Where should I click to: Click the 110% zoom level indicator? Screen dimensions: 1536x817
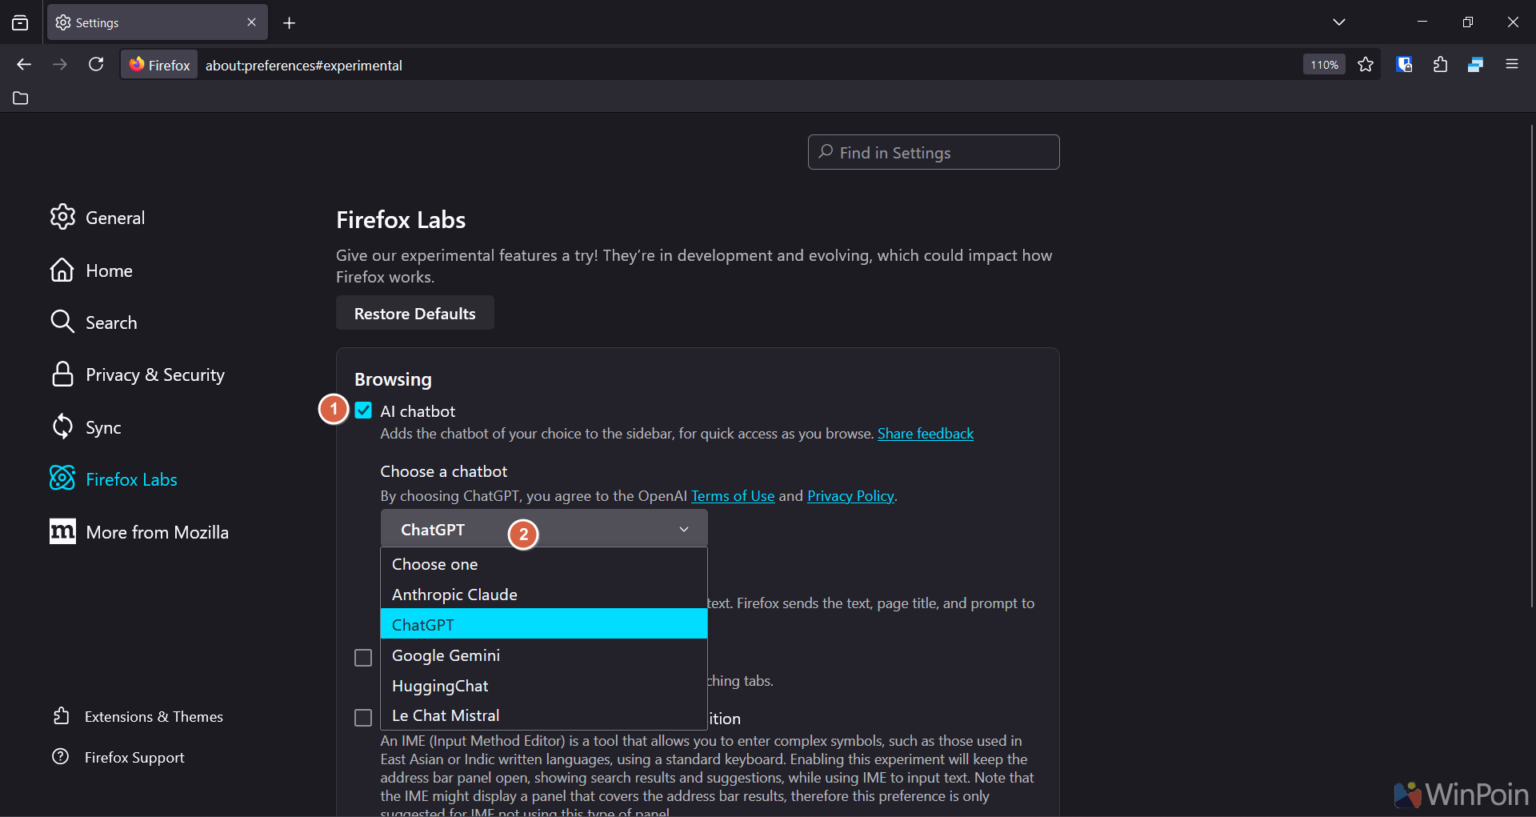click(1324, 65)
